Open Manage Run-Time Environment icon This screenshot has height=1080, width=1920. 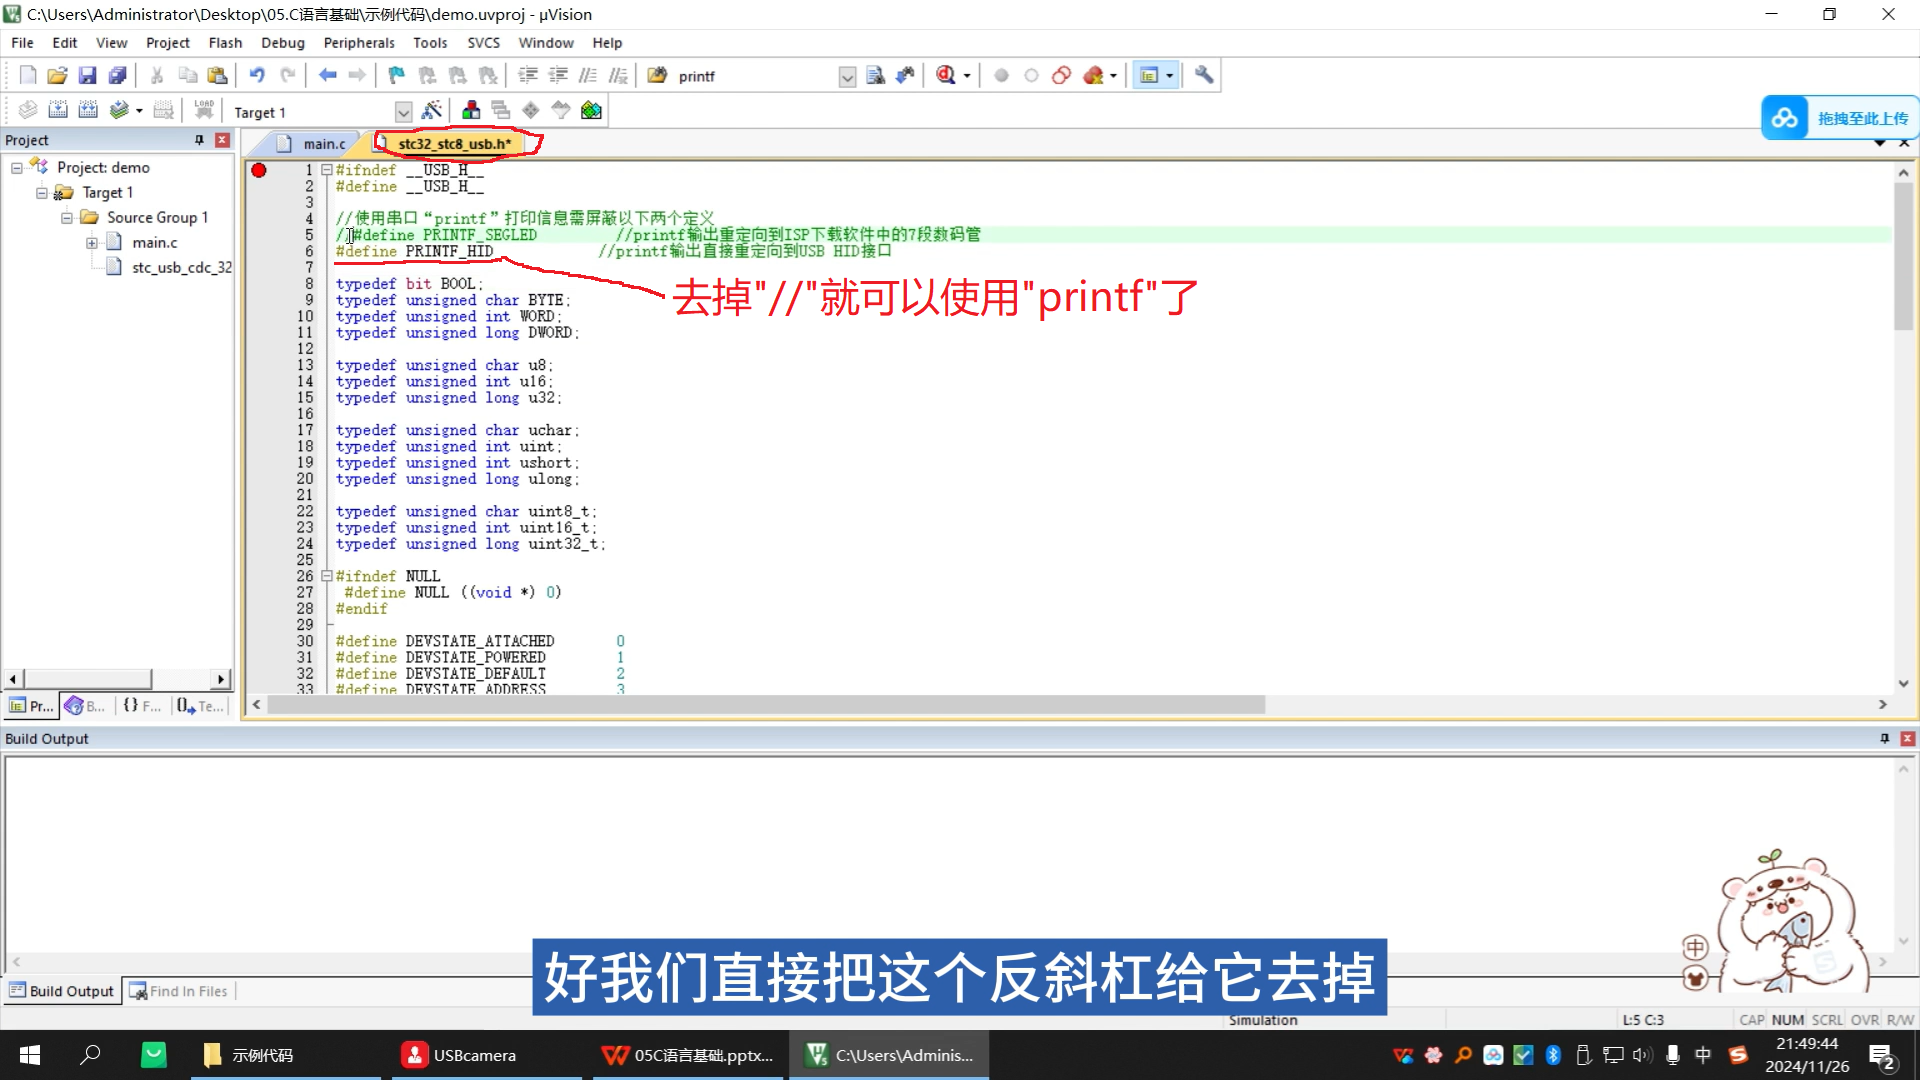pyautogui.click(x=531, y=111)
